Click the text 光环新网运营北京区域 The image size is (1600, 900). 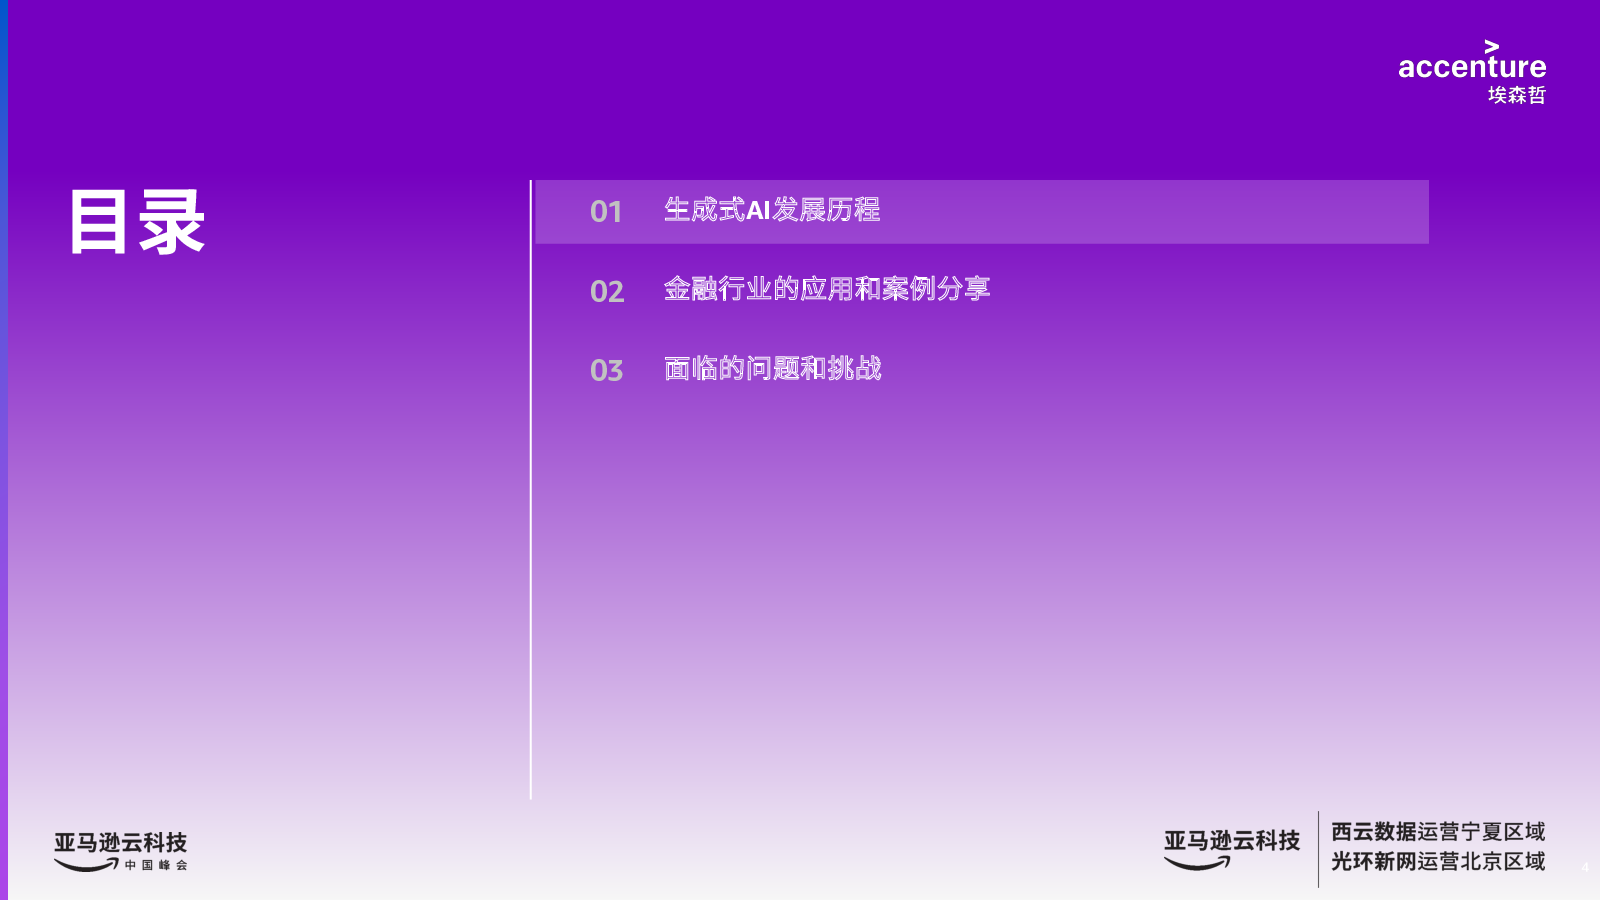tap(1438, 862)
